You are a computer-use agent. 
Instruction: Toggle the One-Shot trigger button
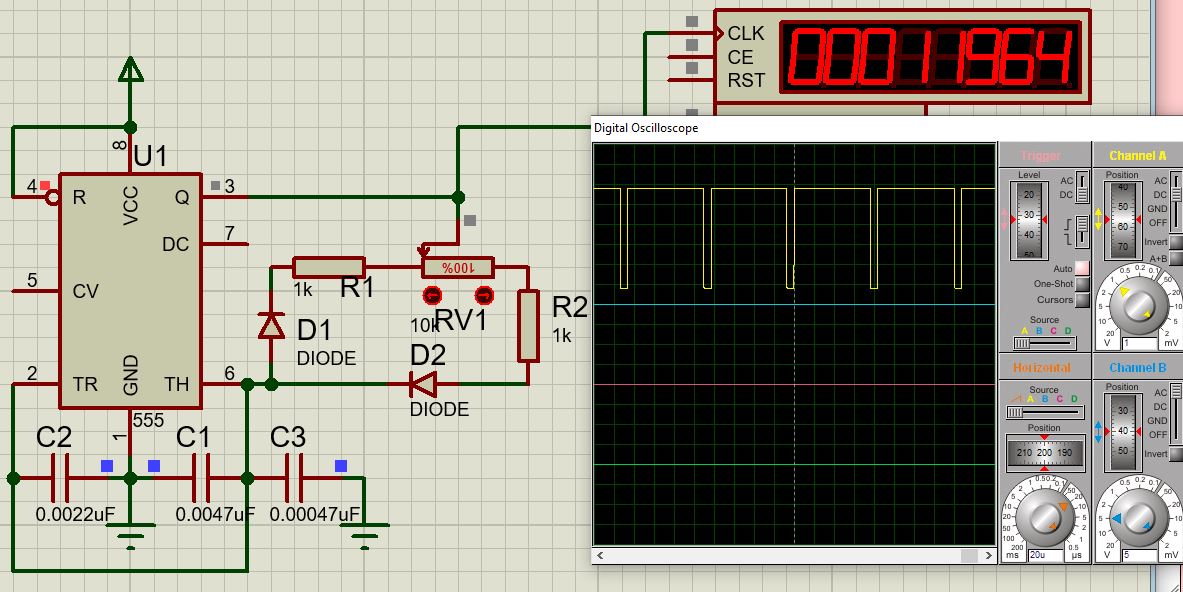1082,284
